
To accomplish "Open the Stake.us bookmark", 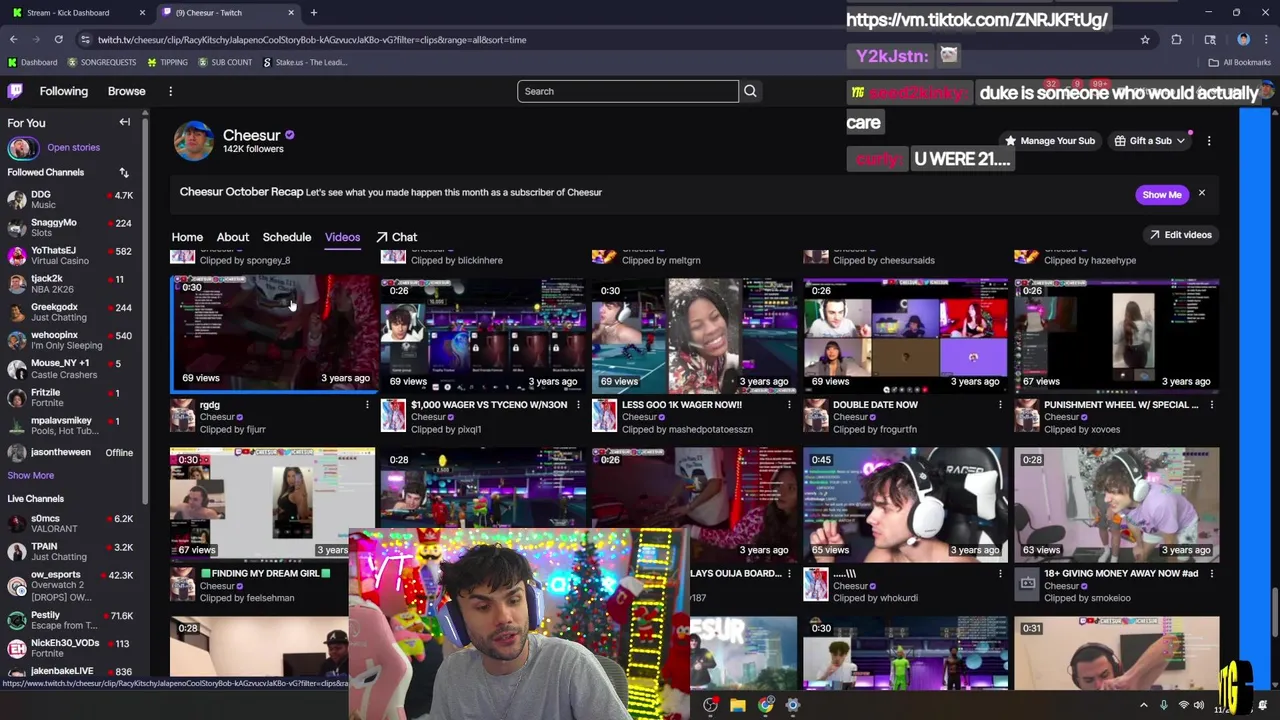I will (x=305, y=62).
